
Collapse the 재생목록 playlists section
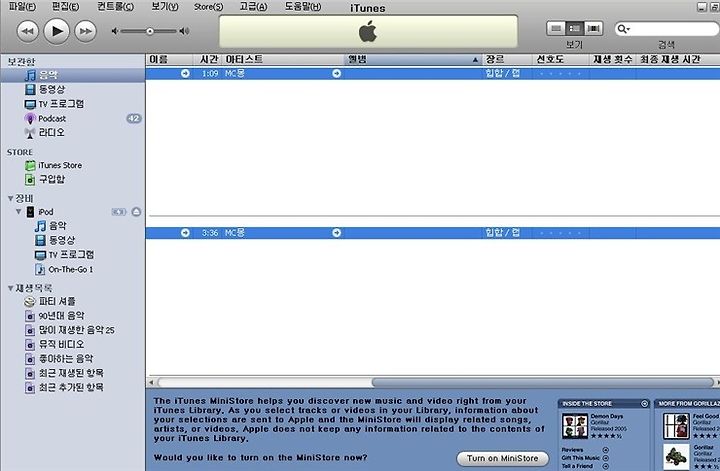coord(11,288)
